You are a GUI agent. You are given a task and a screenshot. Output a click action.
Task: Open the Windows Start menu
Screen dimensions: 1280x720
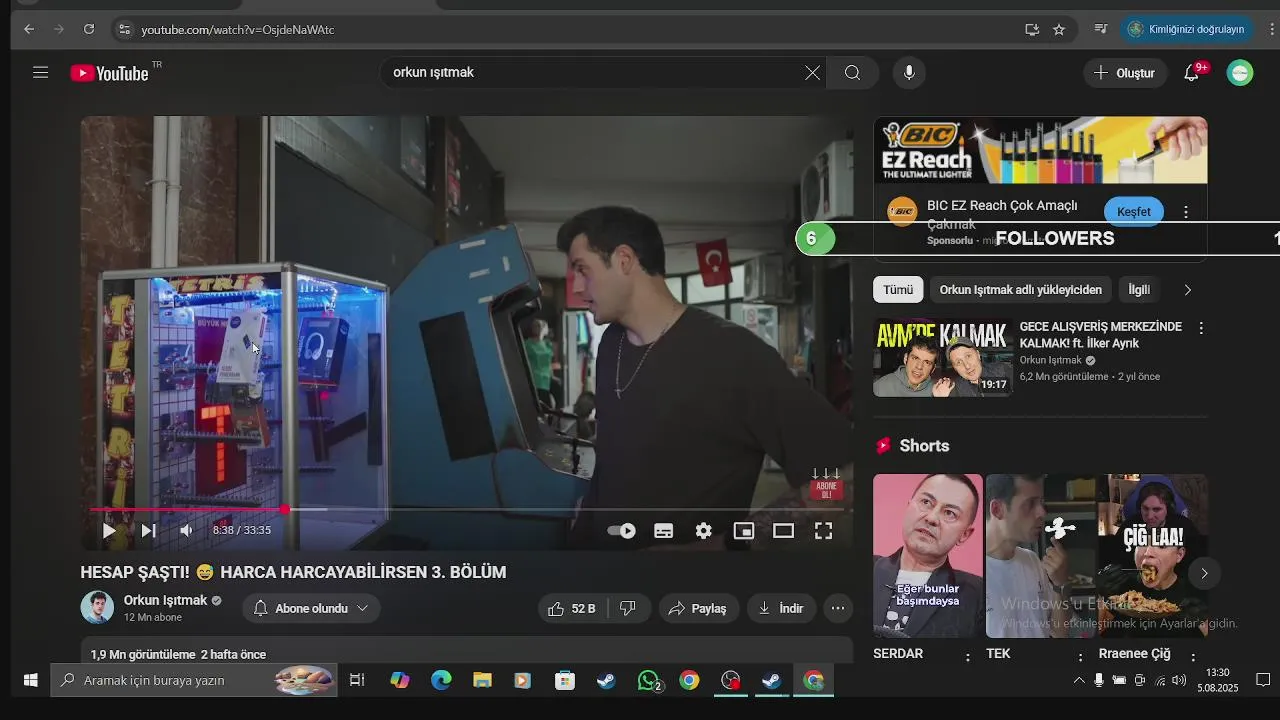coord(30,680)
